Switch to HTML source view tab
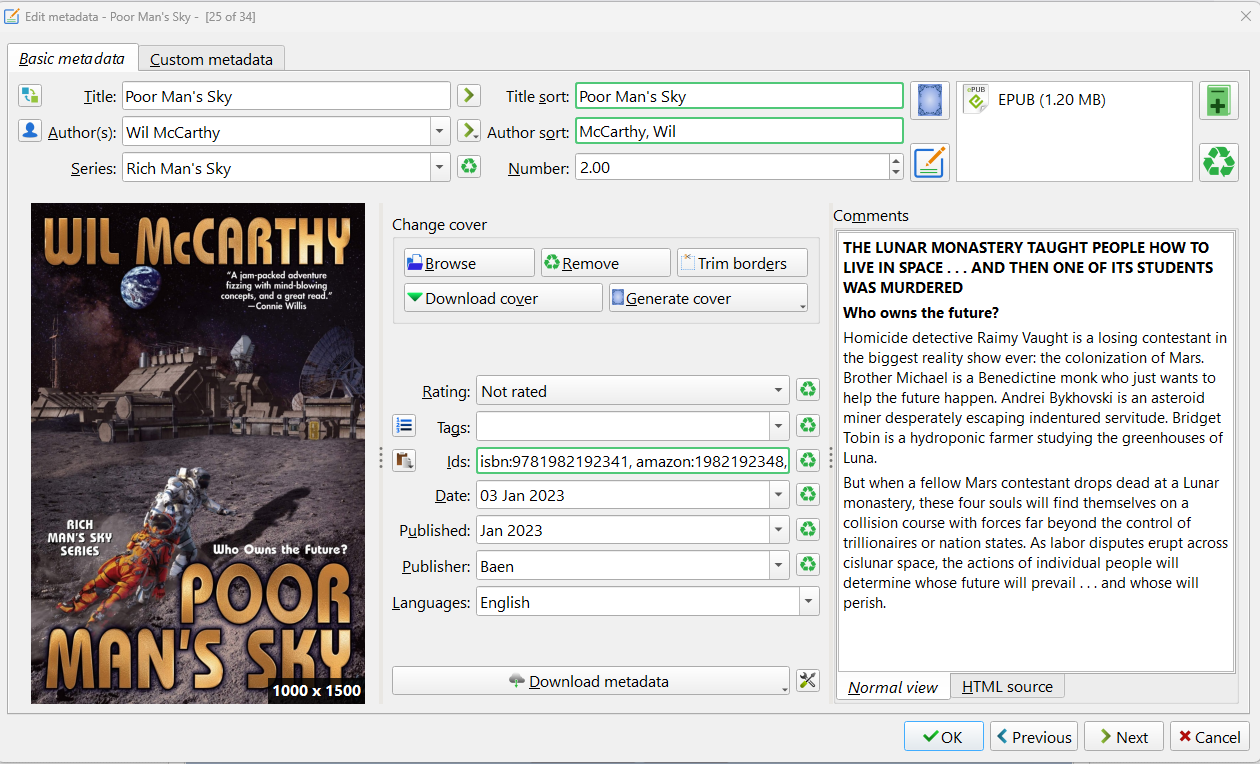 pyautogui.click(x=1007, y=686)
